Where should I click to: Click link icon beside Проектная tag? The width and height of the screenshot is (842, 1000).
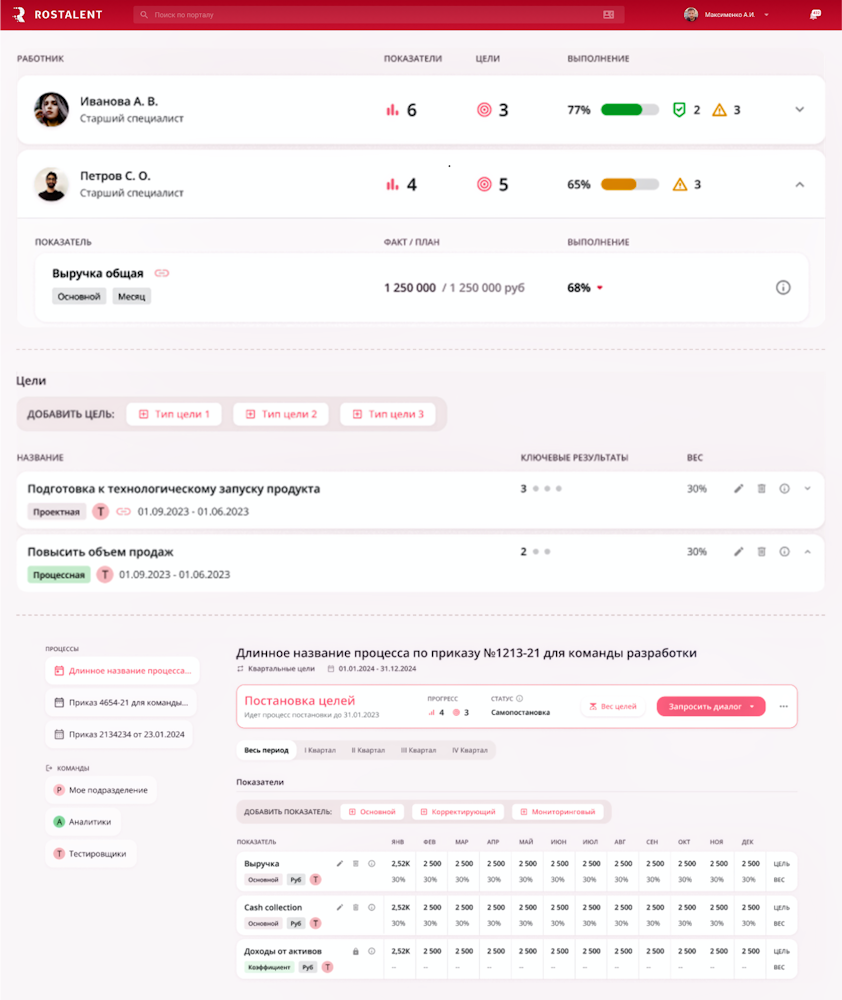coord(123,511)
